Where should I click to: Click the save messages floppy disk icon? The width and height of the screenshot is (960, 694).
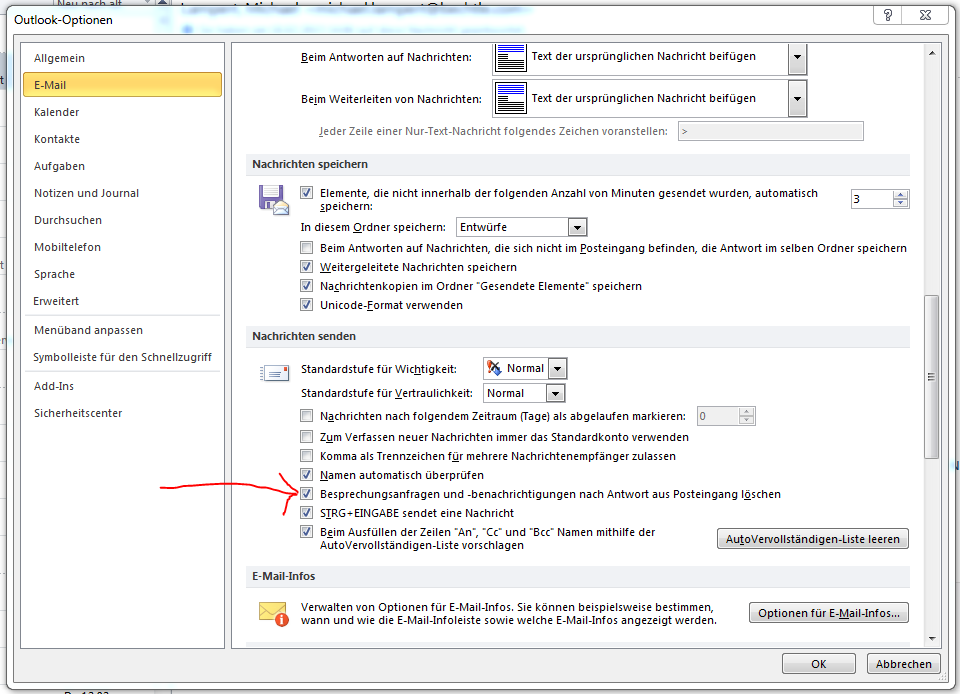(274, 200)
